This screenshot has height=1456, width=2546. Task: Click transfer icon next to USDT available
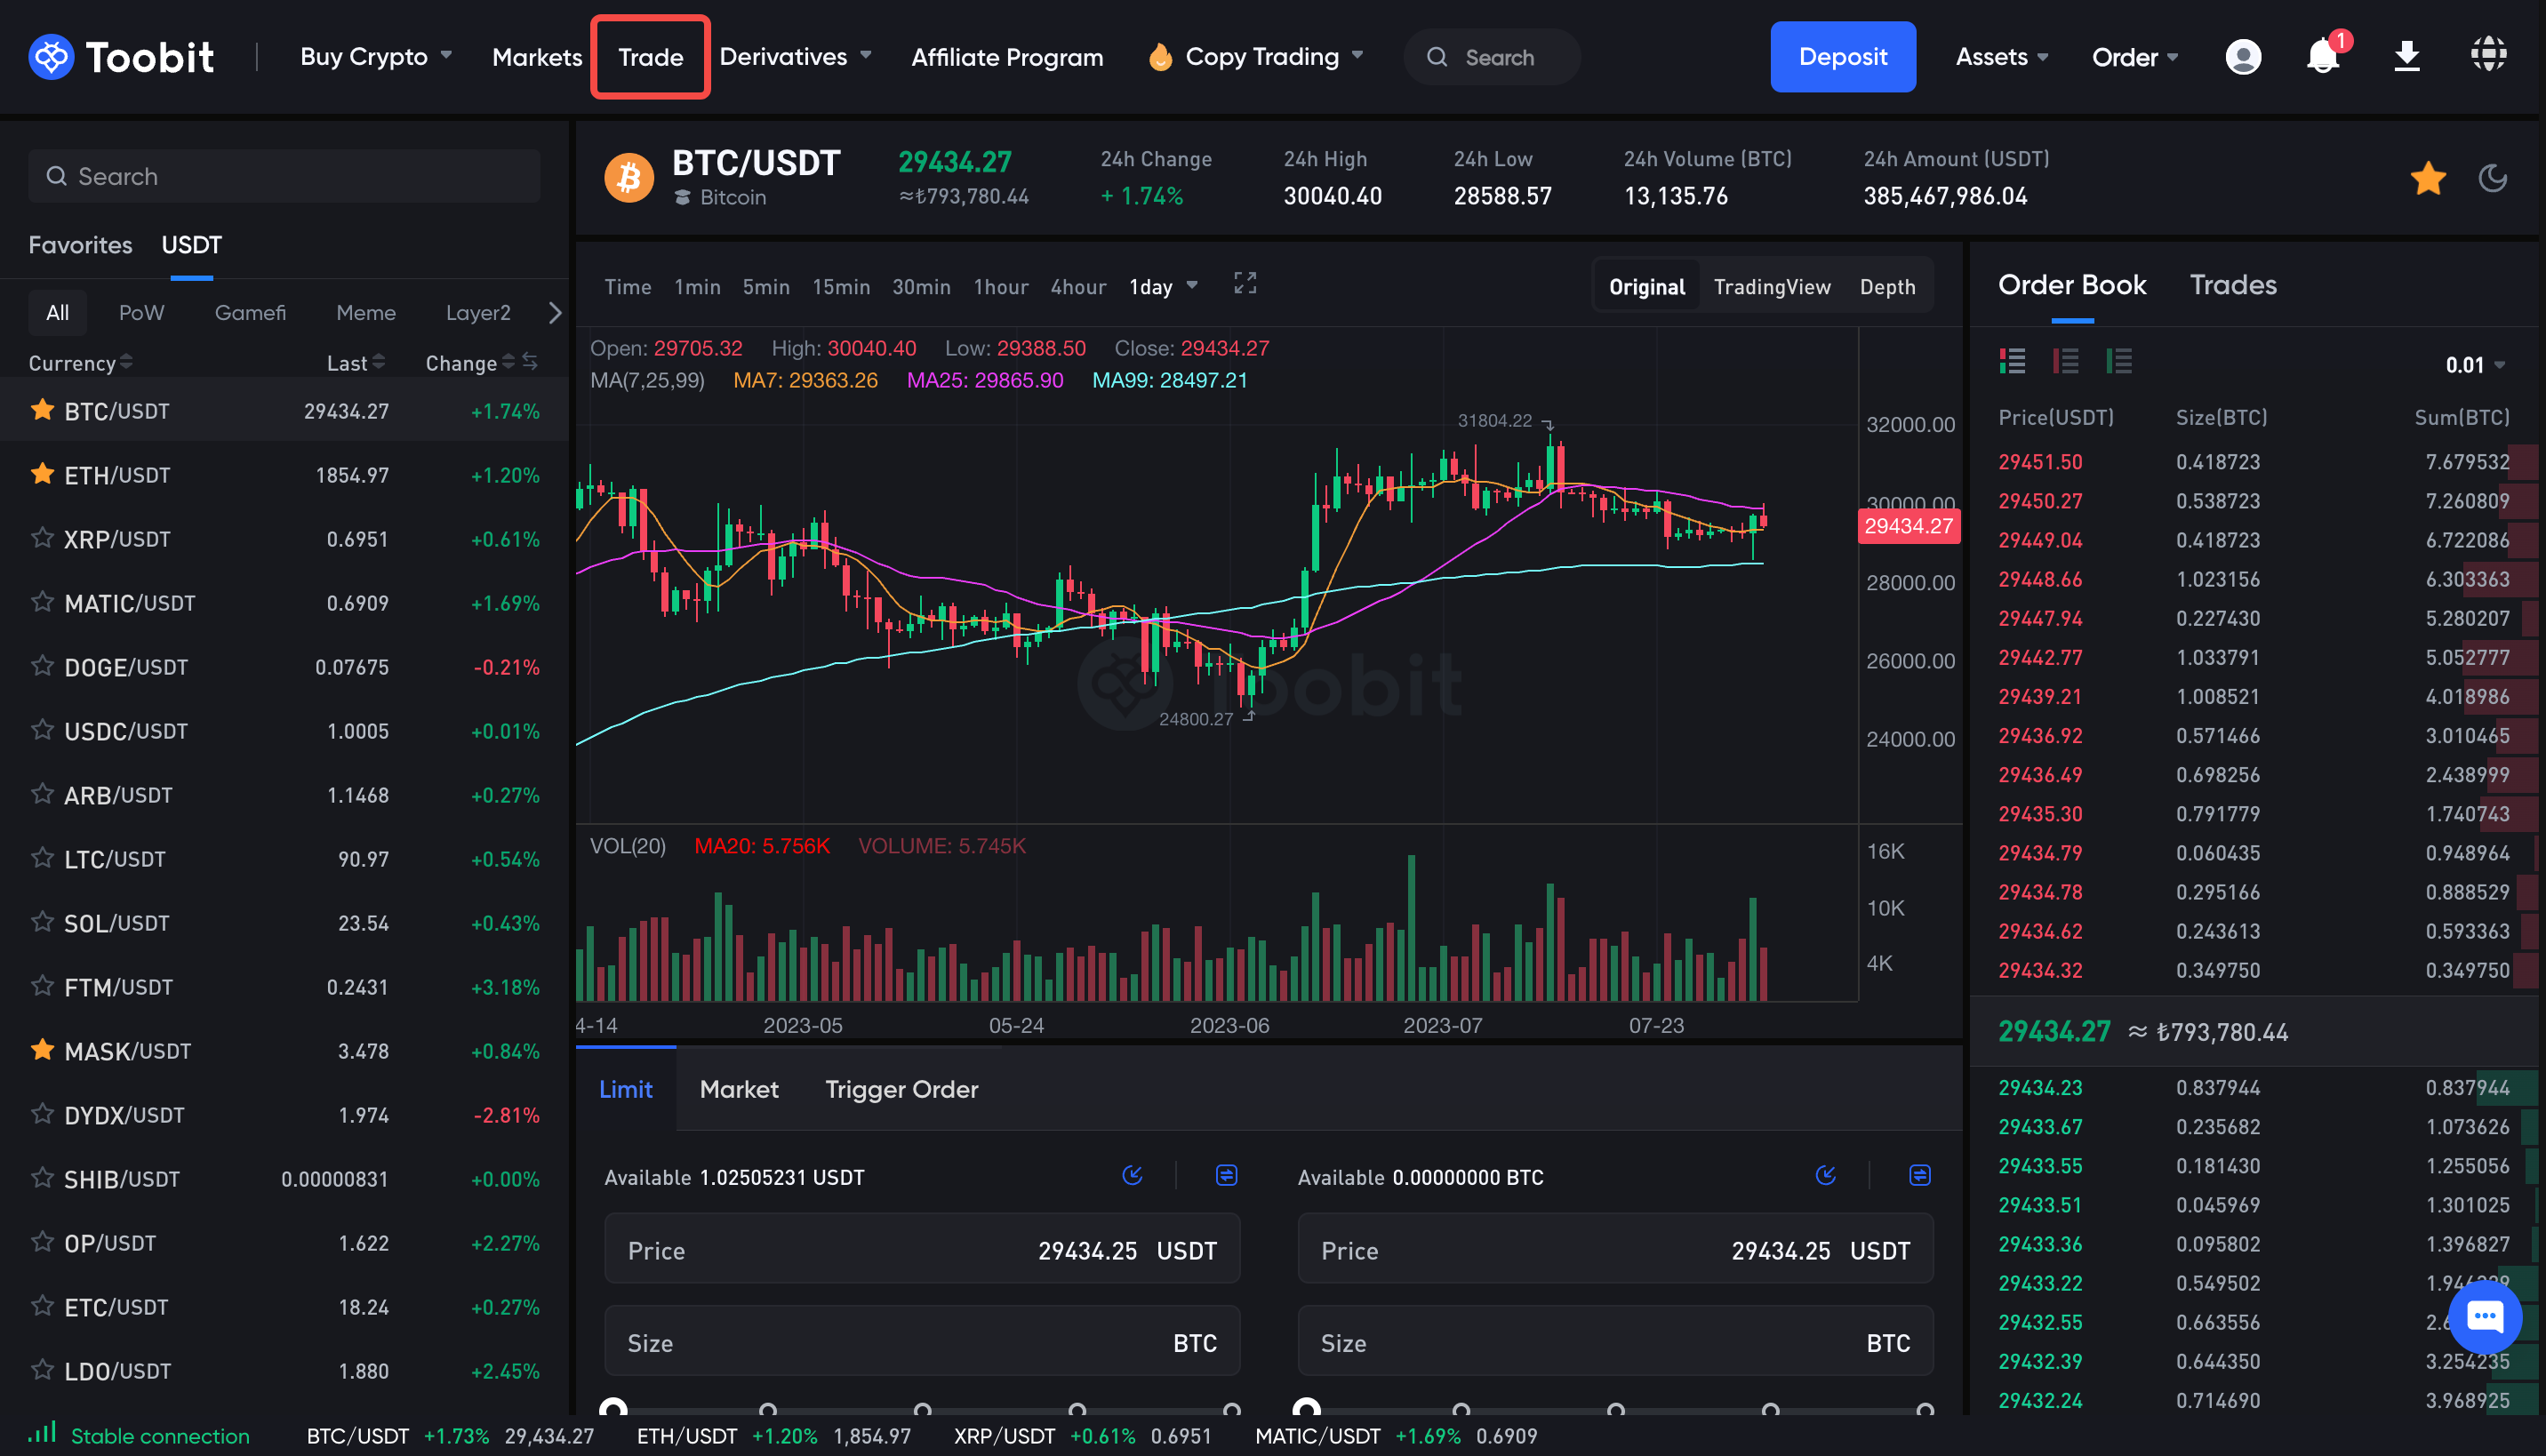[x=1226, y=1175]
